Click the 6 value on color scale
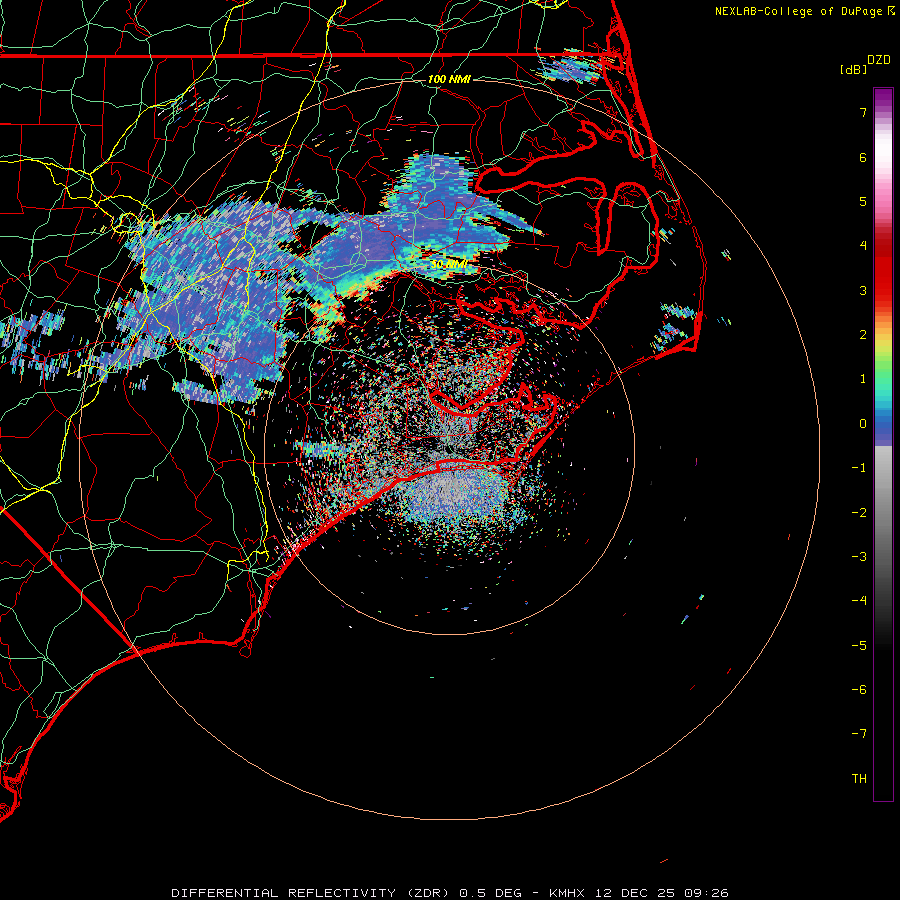This screenshot has width=900, height=900. click(x=863, y=157)
